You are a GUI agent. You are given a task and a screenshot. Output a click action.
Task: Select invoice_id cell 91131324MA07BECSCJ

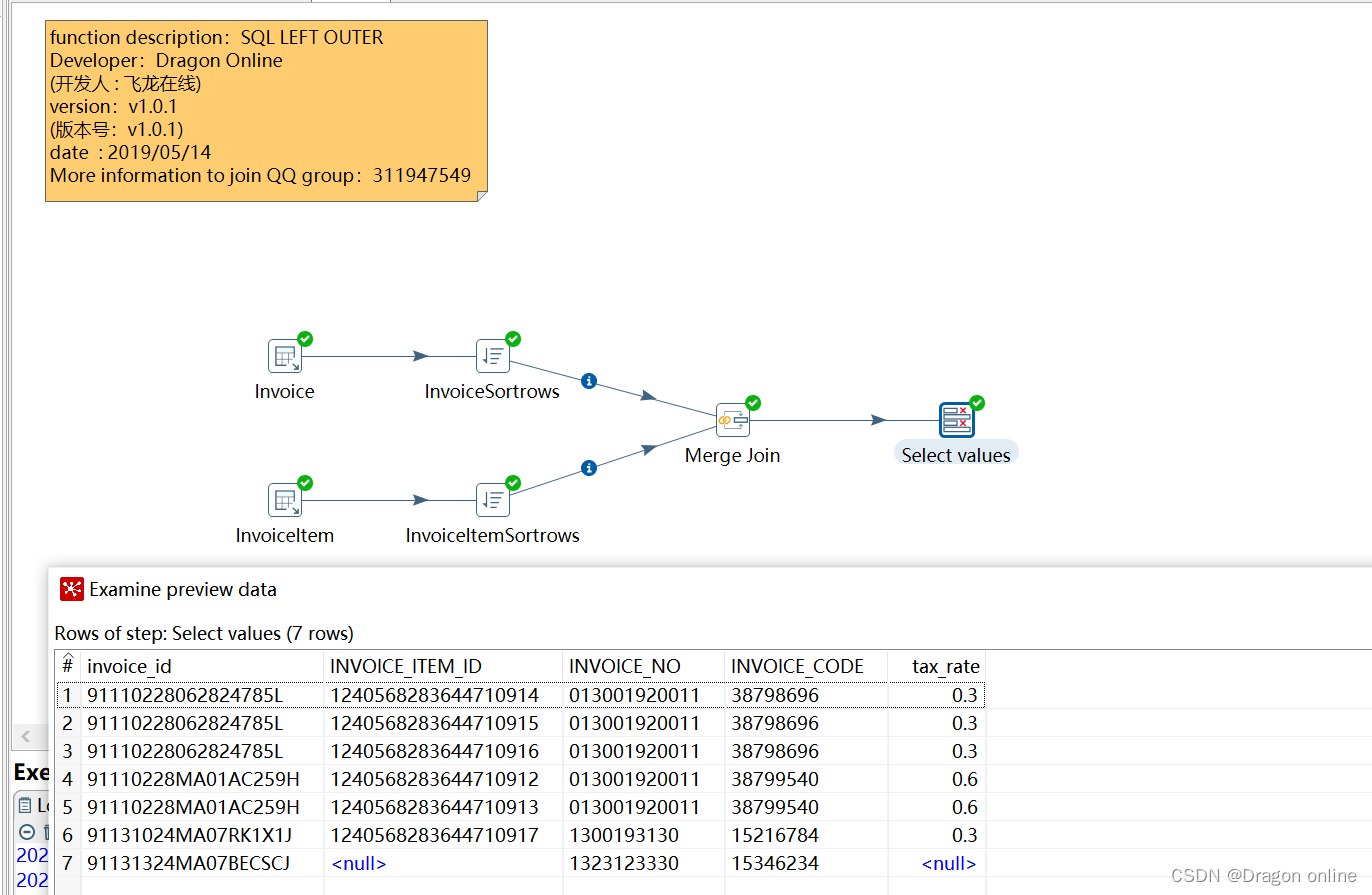204,863
